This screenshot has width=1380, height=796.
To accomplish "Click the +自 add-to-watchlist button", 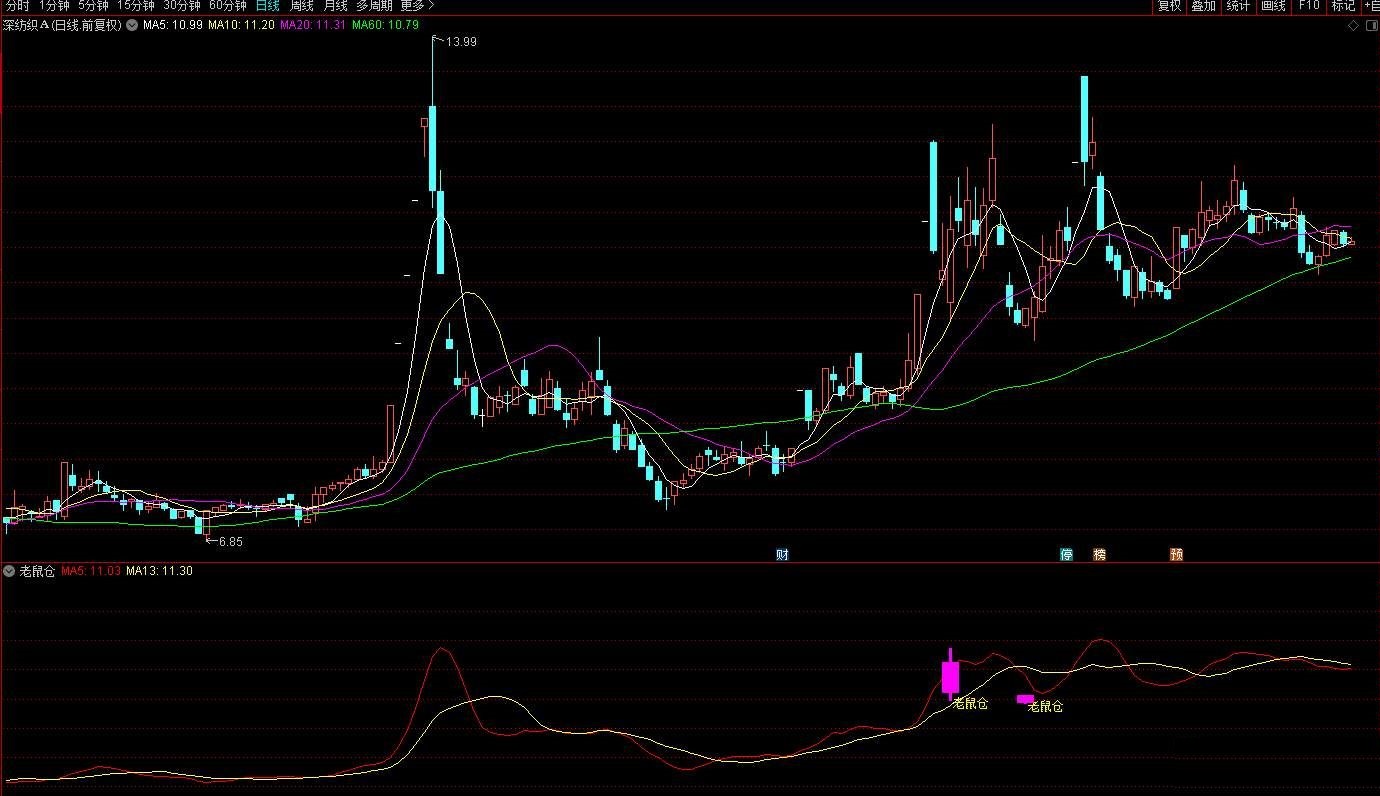I will point(1371,6).
